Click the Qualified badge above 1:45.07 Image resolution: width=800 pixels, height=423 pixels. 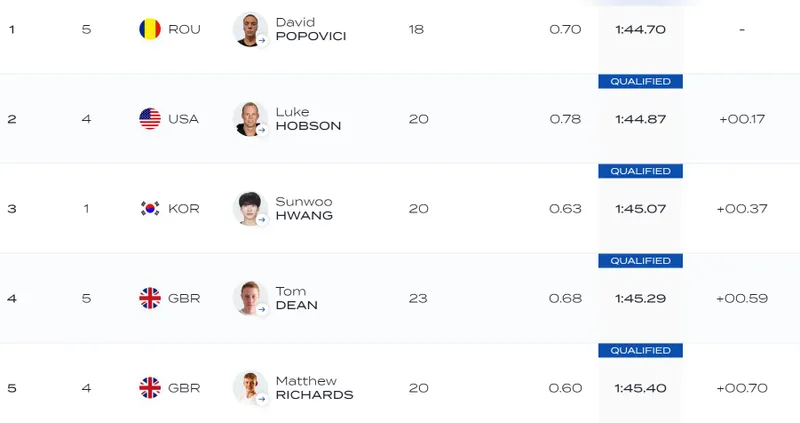tap(640, 171)
